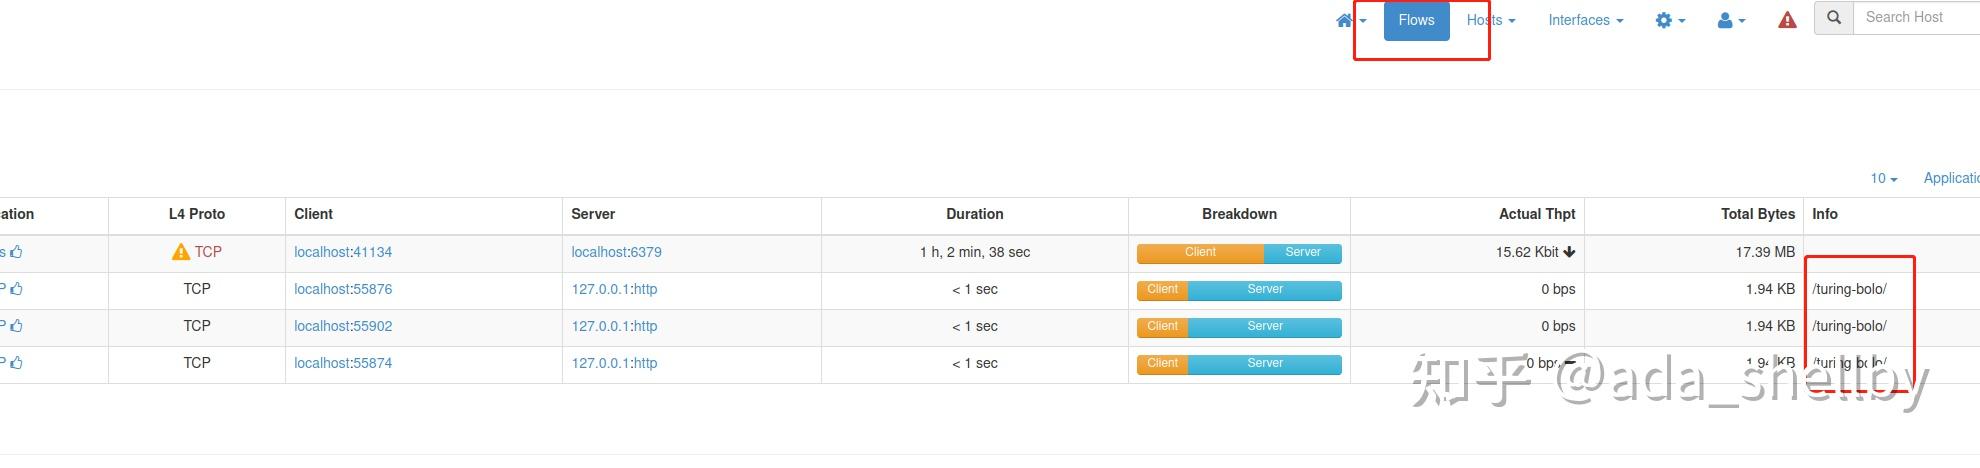Focus the Search Host input field
The image size is (1980, 468).
pyautogui.click(x=1915, y=17)
